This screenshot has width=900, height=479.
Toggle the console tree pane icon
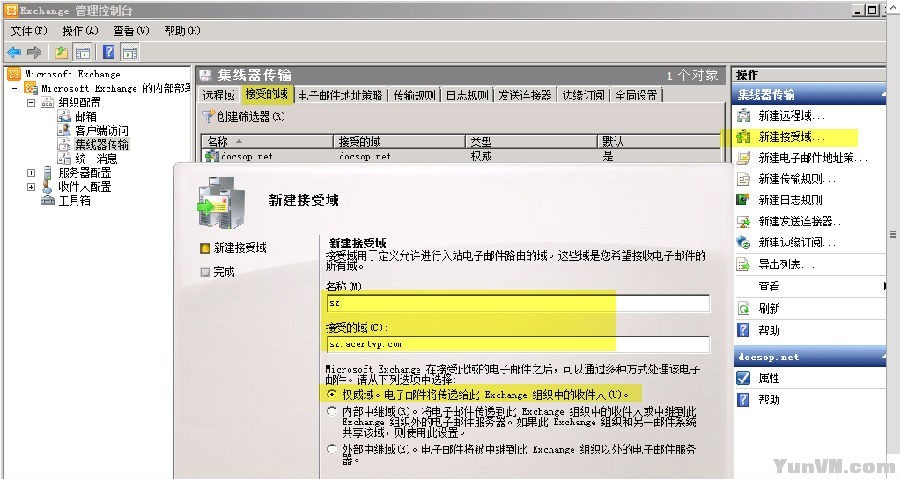[83, 53]
